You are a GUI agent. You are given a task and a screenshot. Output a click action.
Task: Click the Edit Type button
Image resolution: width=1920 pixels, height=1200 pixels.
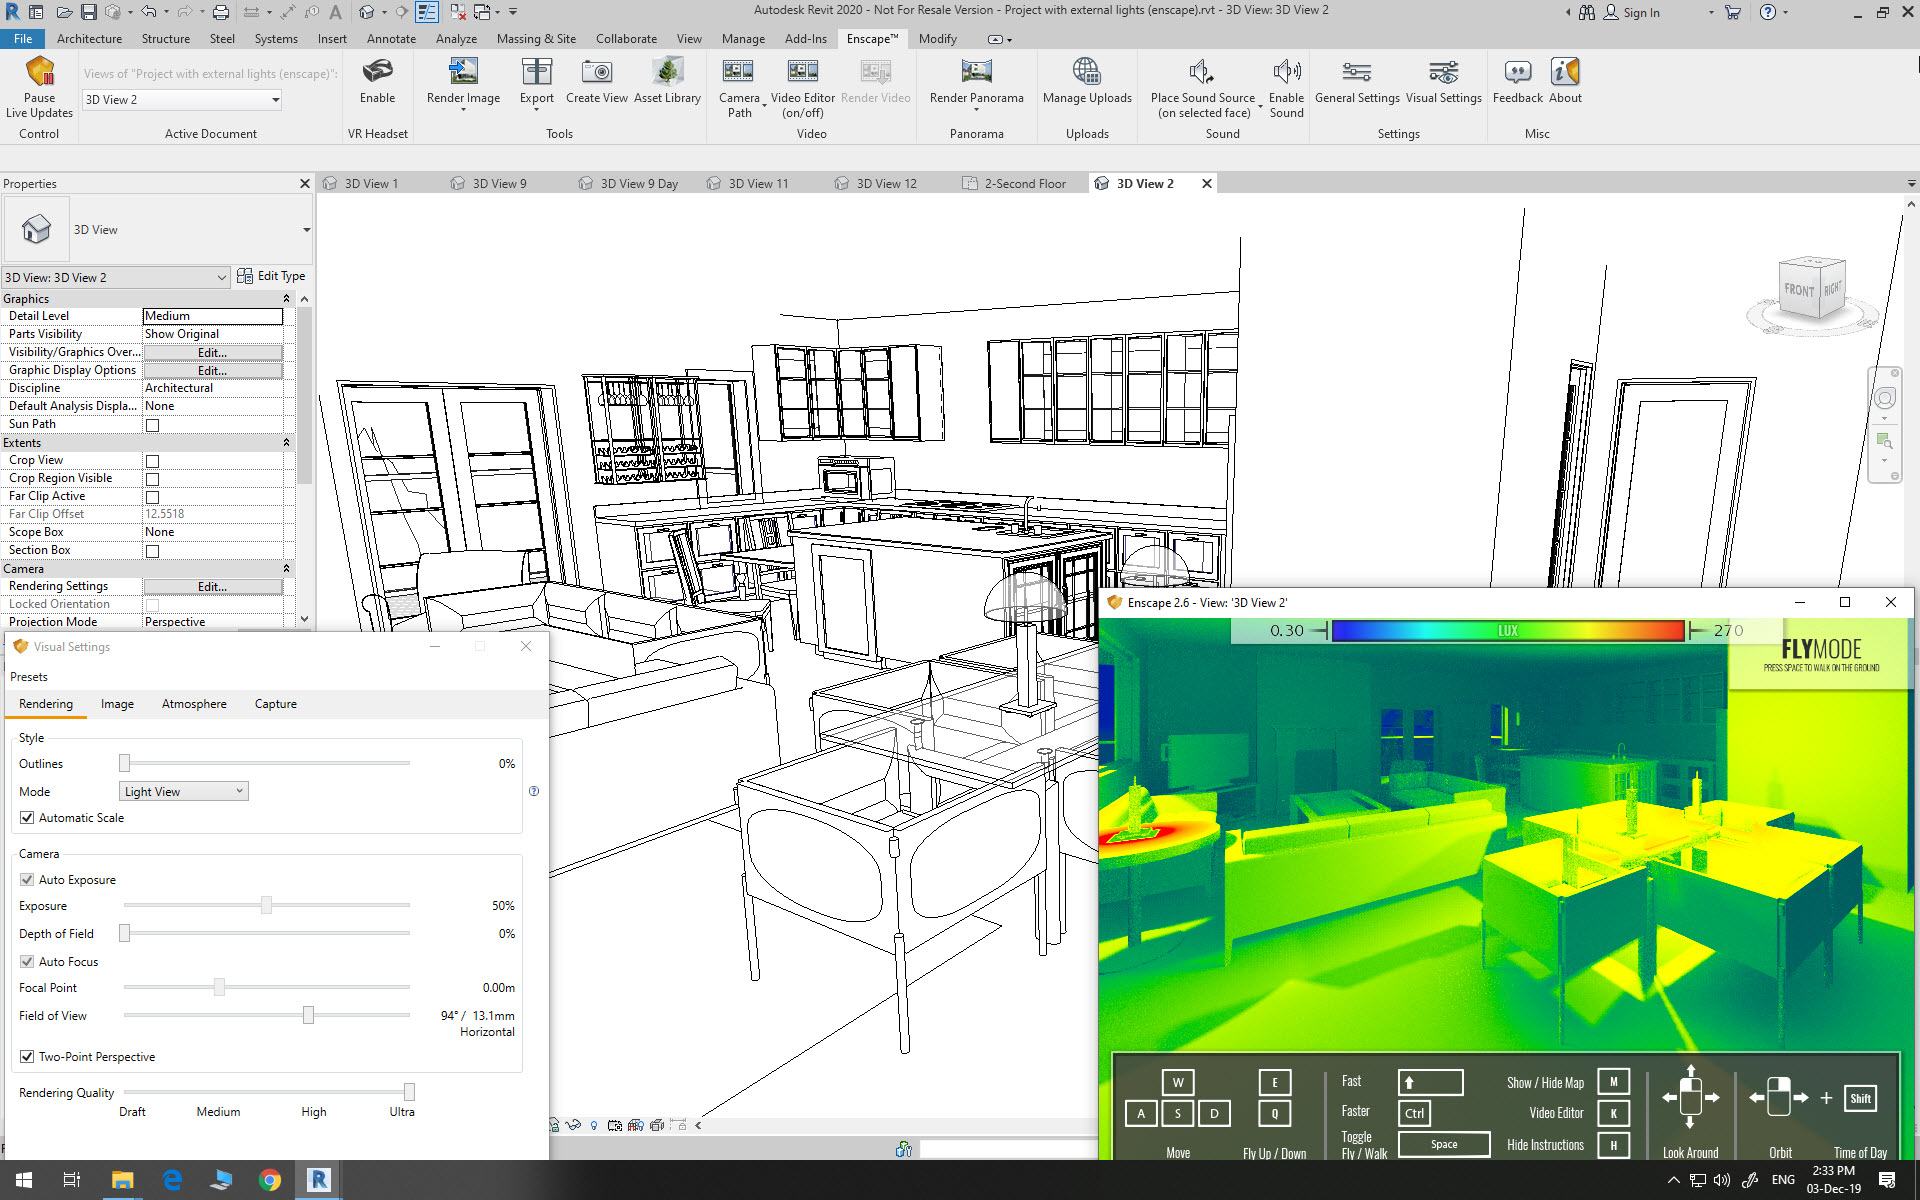pos(271,277)
